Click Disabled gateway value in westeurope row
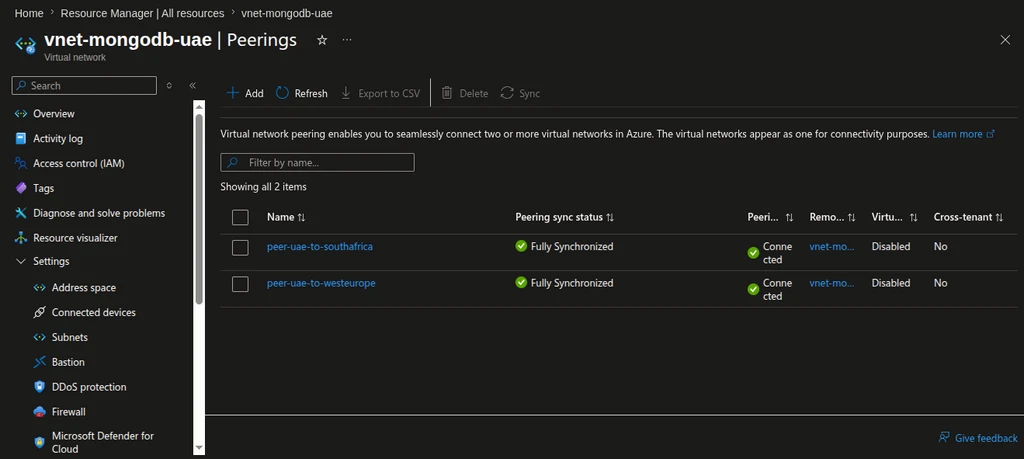 (x=891, y=283)
